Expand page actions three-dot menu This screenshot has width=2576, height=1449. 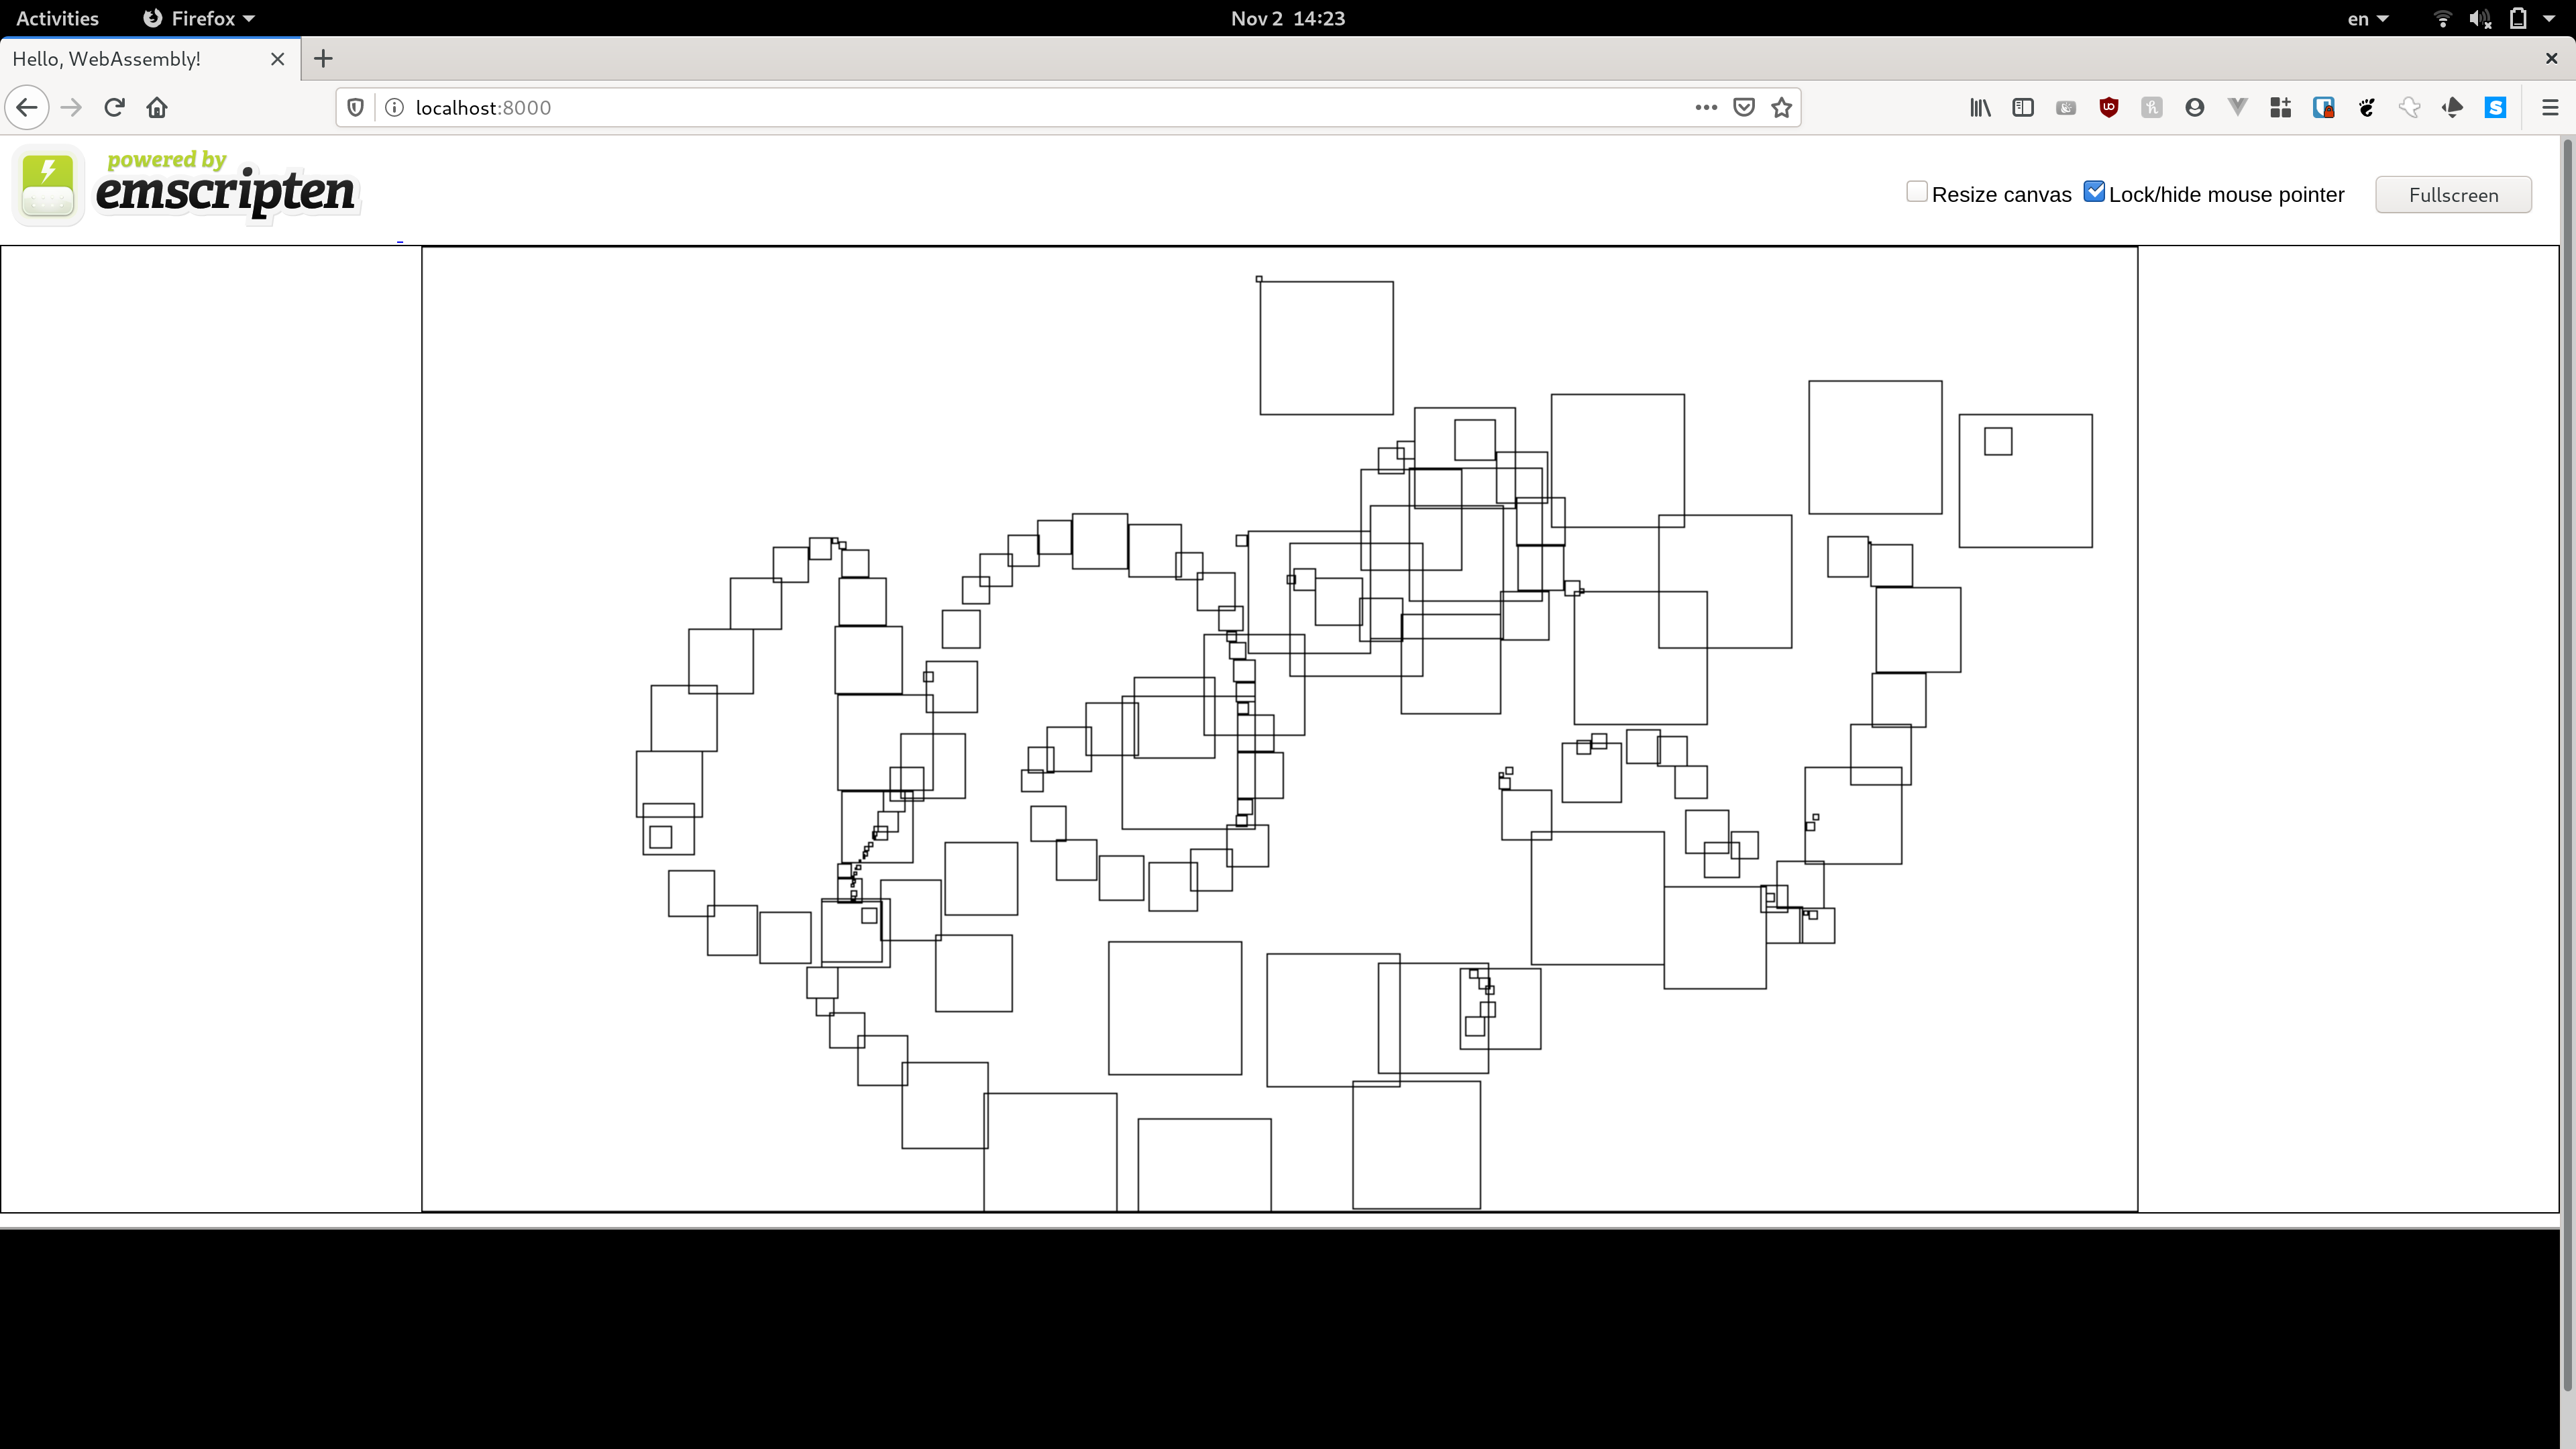coord(1705,108)
